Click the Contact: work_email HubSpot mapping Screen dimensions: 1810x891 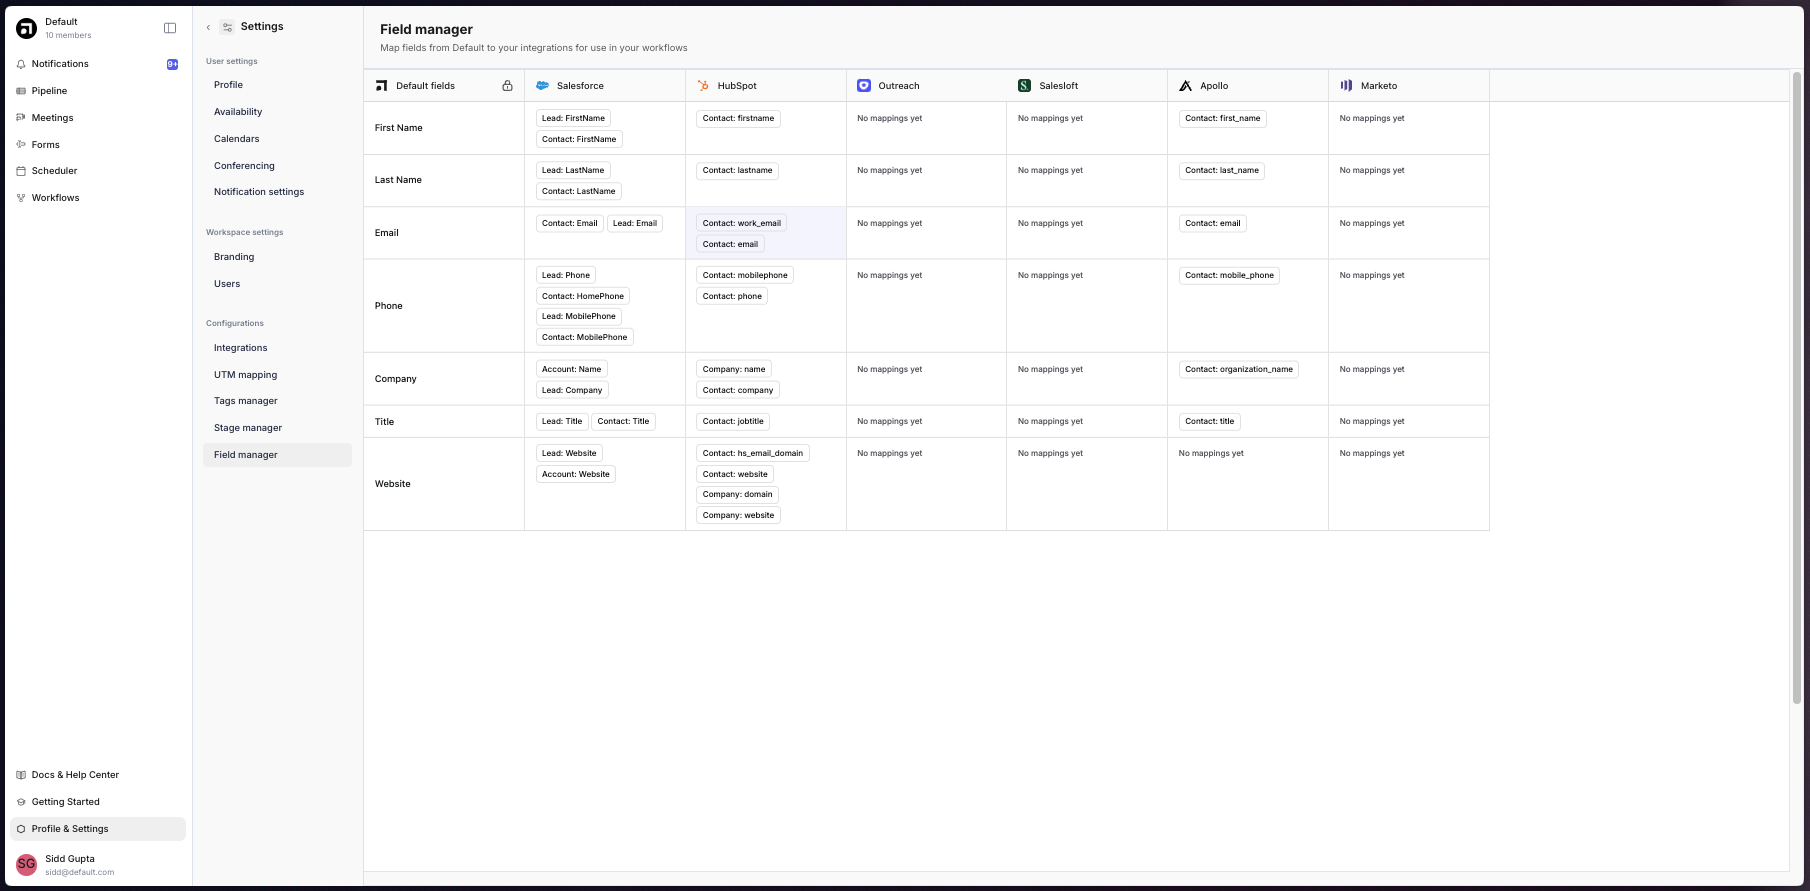[x=741, y=223]
